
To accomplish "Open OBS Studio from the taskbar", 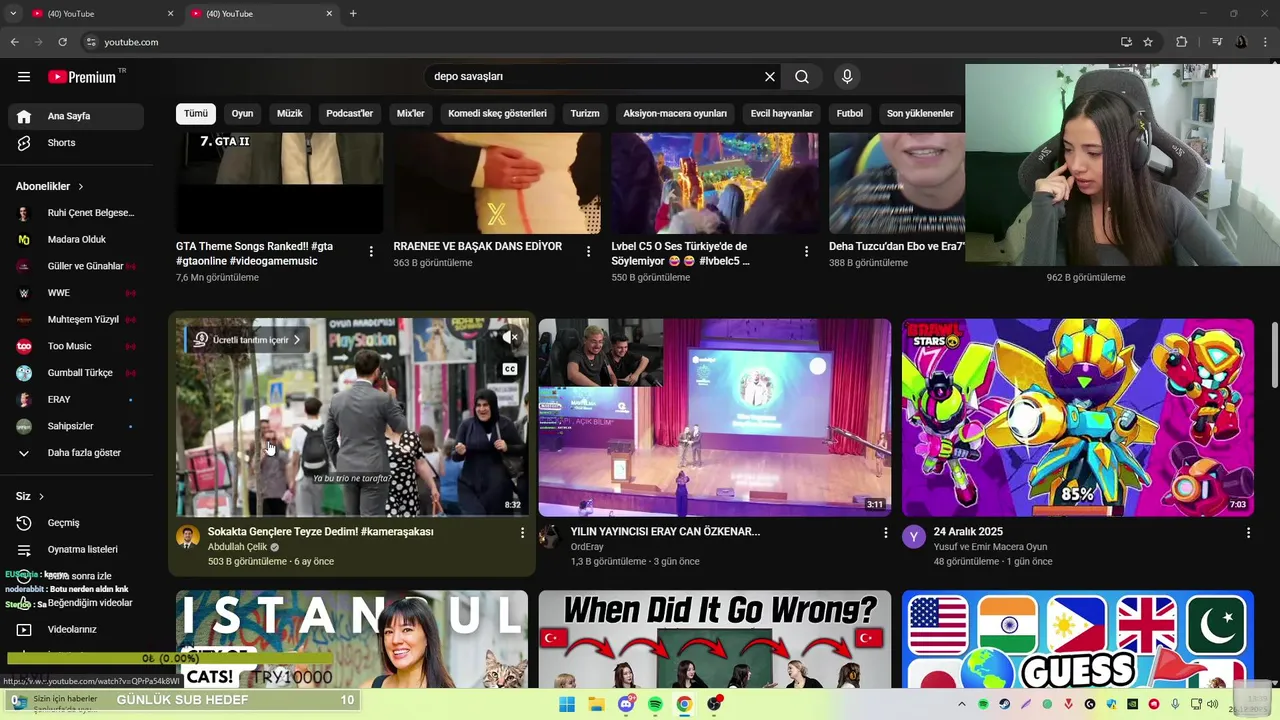I will pos(714,704).
